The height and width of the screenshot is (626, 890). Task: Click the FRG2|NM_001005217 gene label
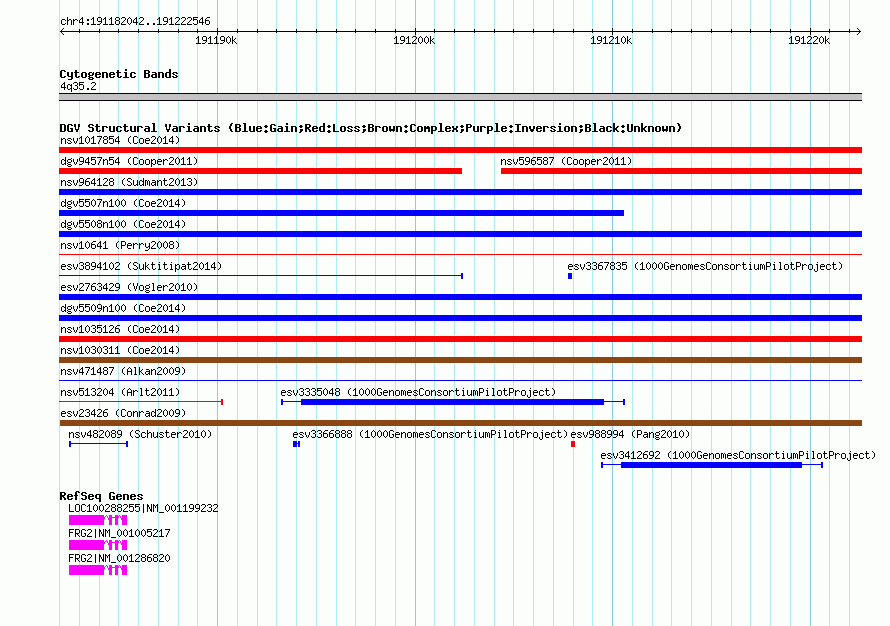pyautogui.click(x=119, y=533)
